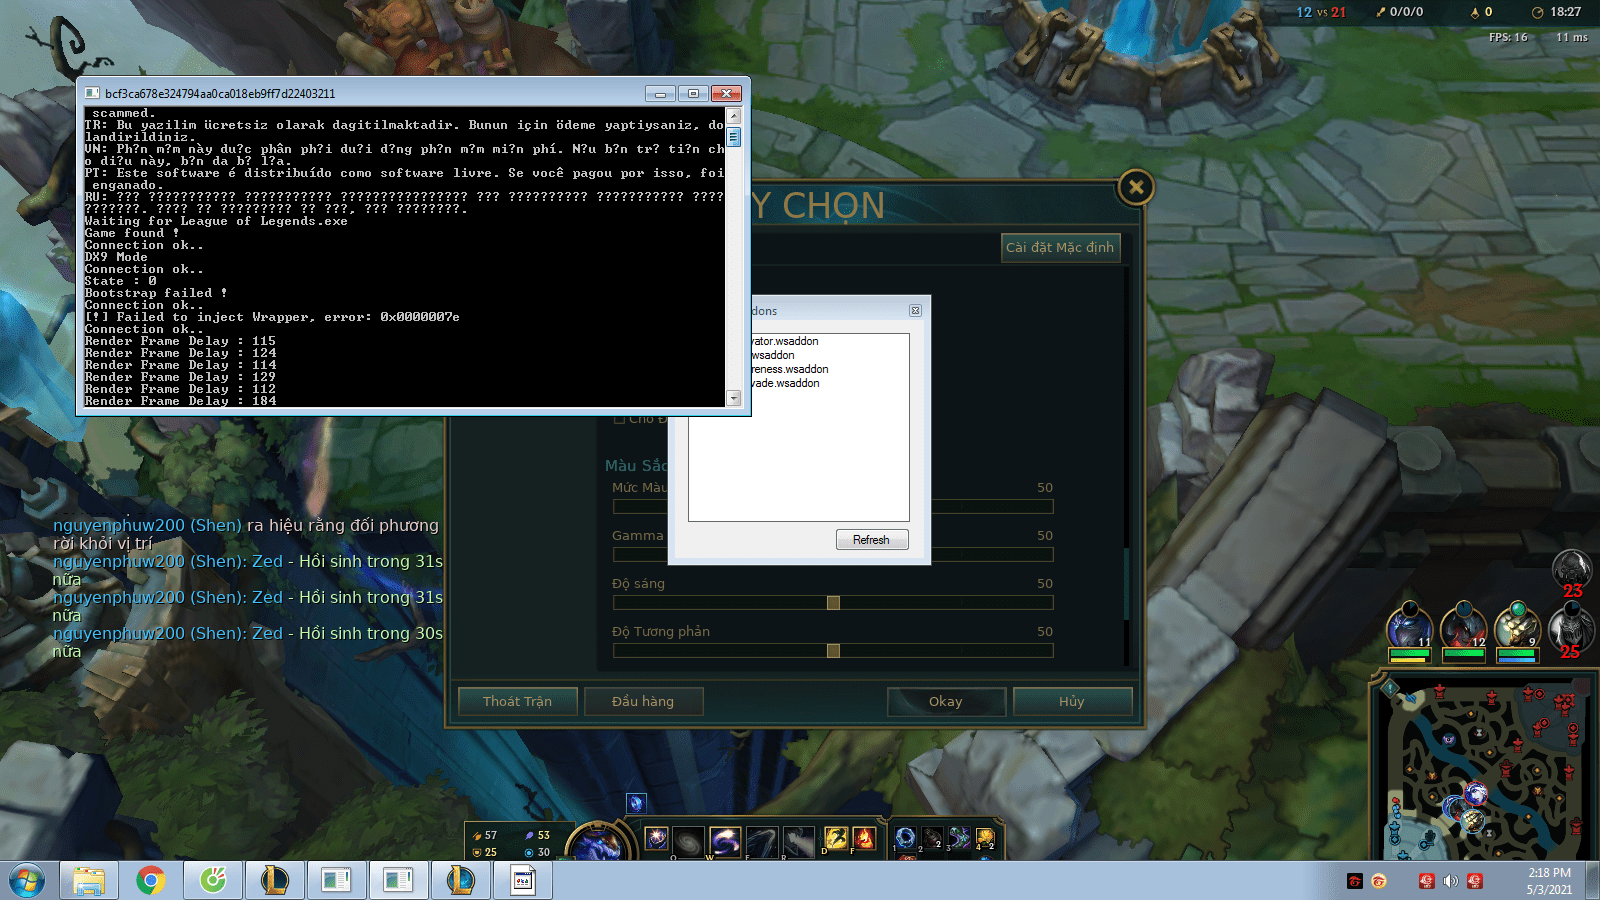Click the item in inventory slot 3
This screenshot has width=1600, height=900.
959,838
